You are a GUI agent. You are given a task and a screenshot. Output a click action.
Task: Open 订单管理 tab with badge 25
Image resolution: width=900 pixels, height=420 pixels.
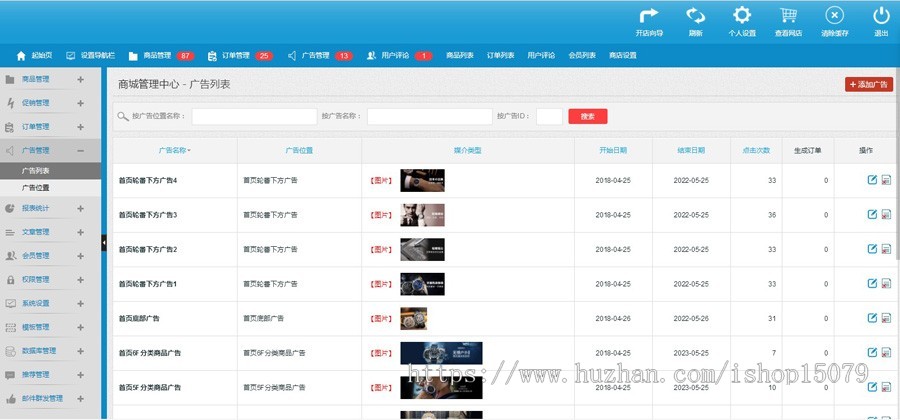coord(240,56)
